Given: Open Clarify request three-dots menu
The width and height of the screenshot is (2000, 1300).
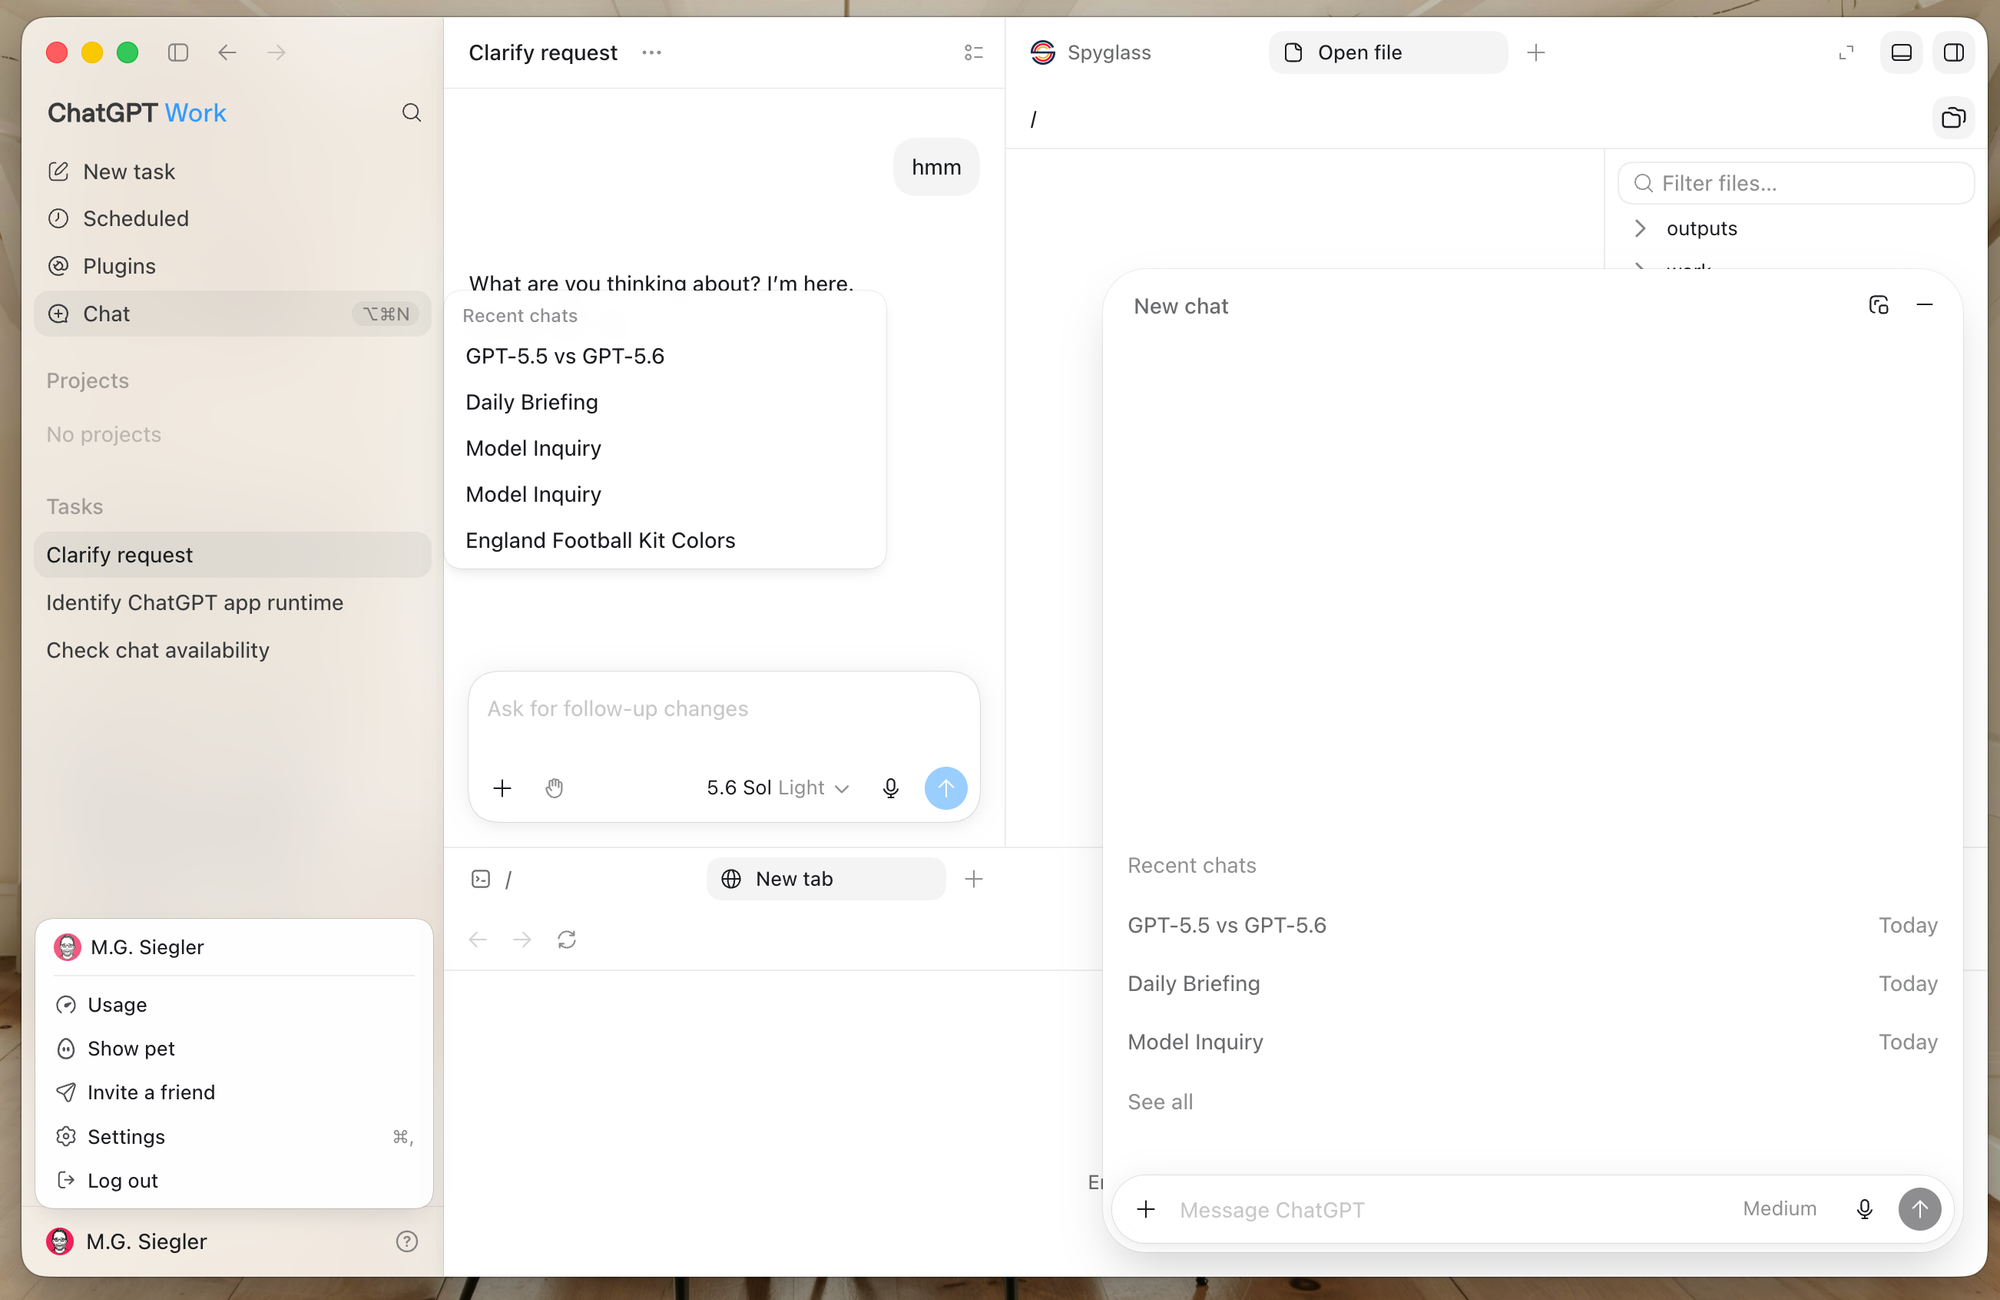Looking at the screenshot, I should [x=652, y=52].
